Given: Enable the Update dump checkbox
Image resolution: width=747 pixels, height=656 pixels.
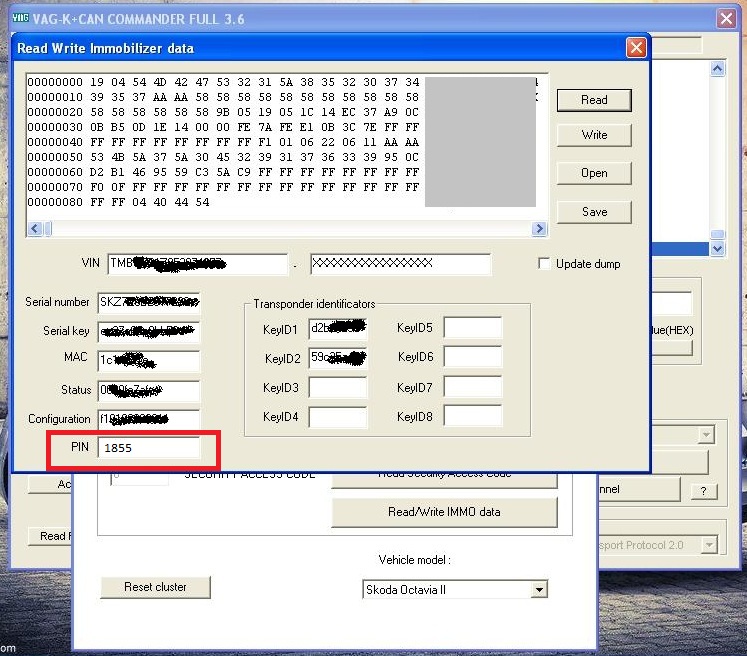Looking at the screenshot, I should click(545, 264).
